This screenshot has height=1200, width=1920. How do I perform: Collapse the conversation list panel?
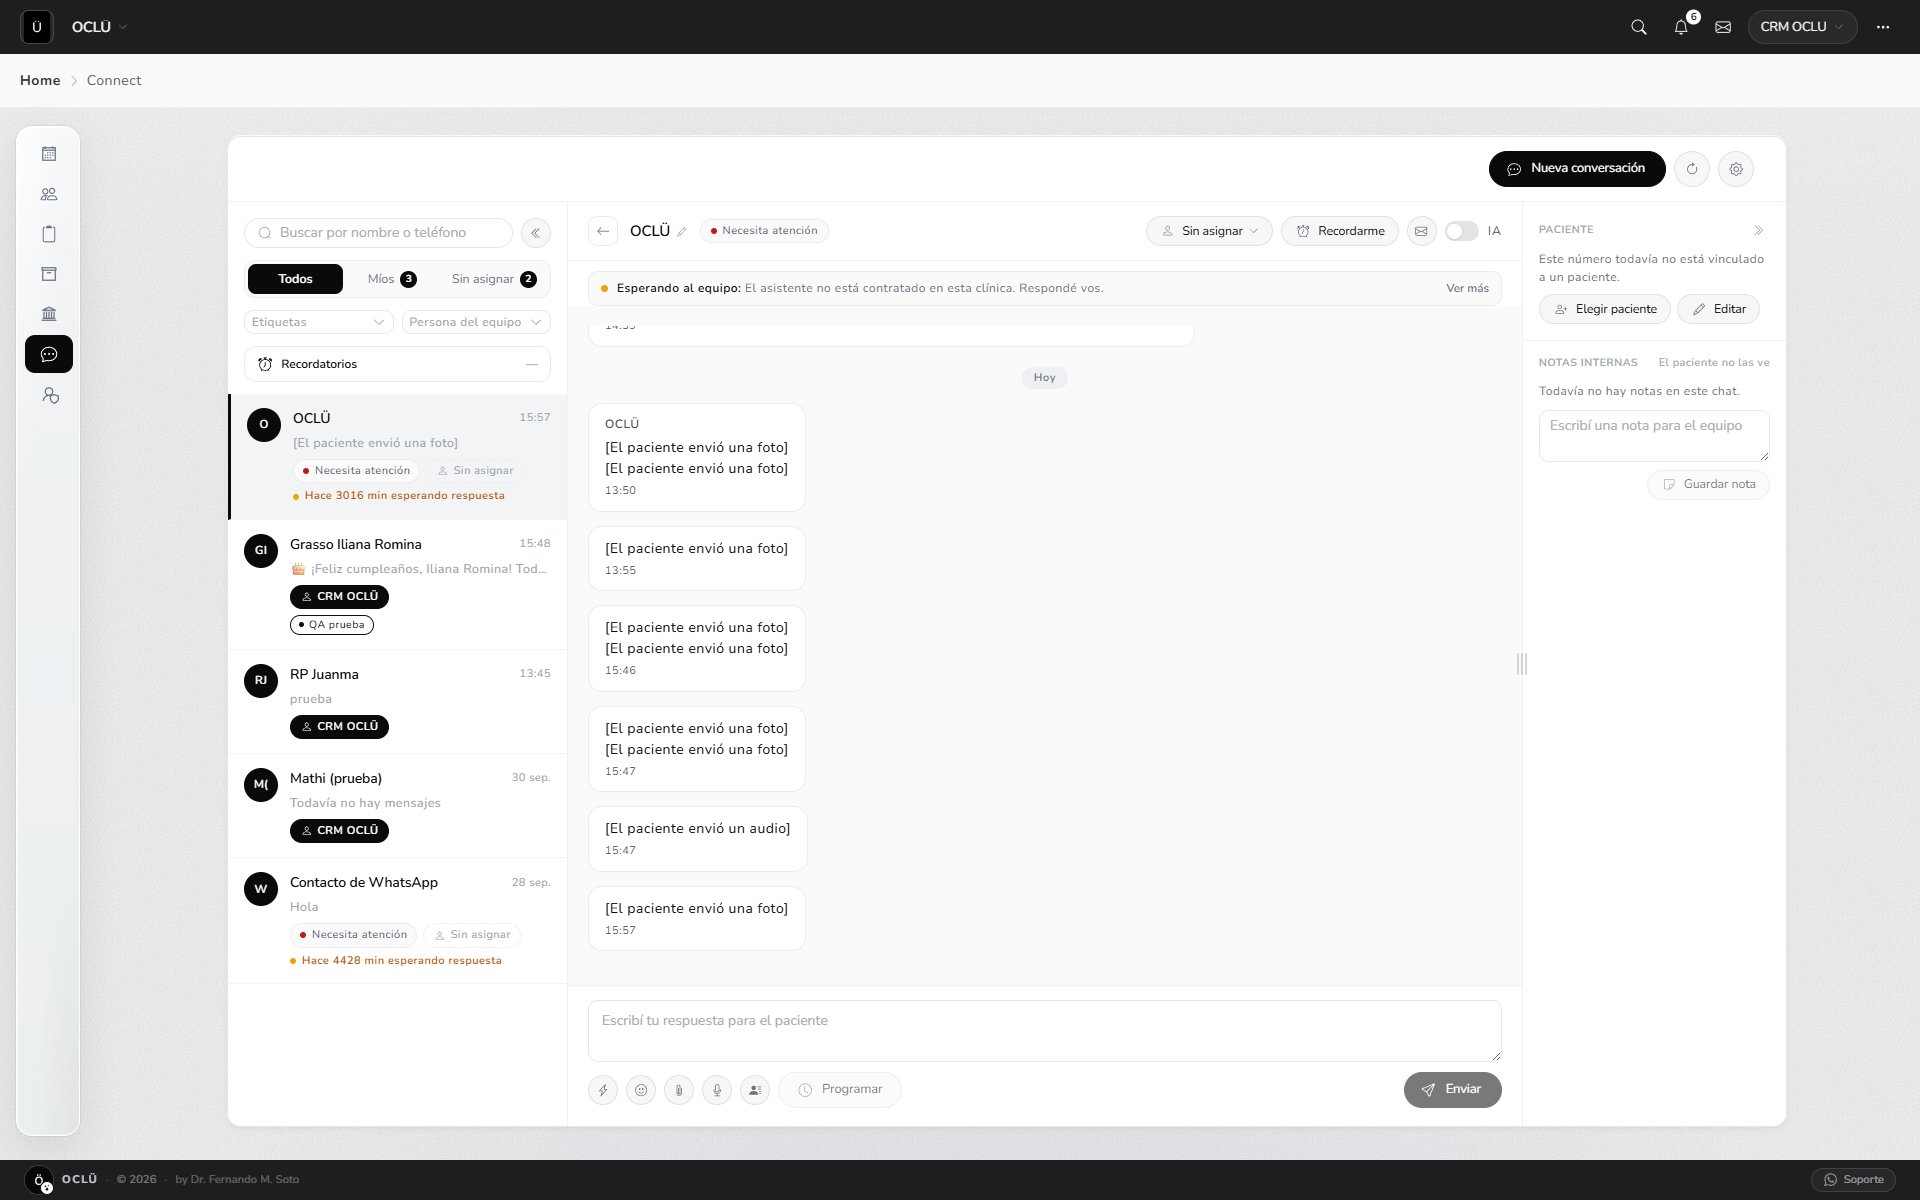click(536, 233)
